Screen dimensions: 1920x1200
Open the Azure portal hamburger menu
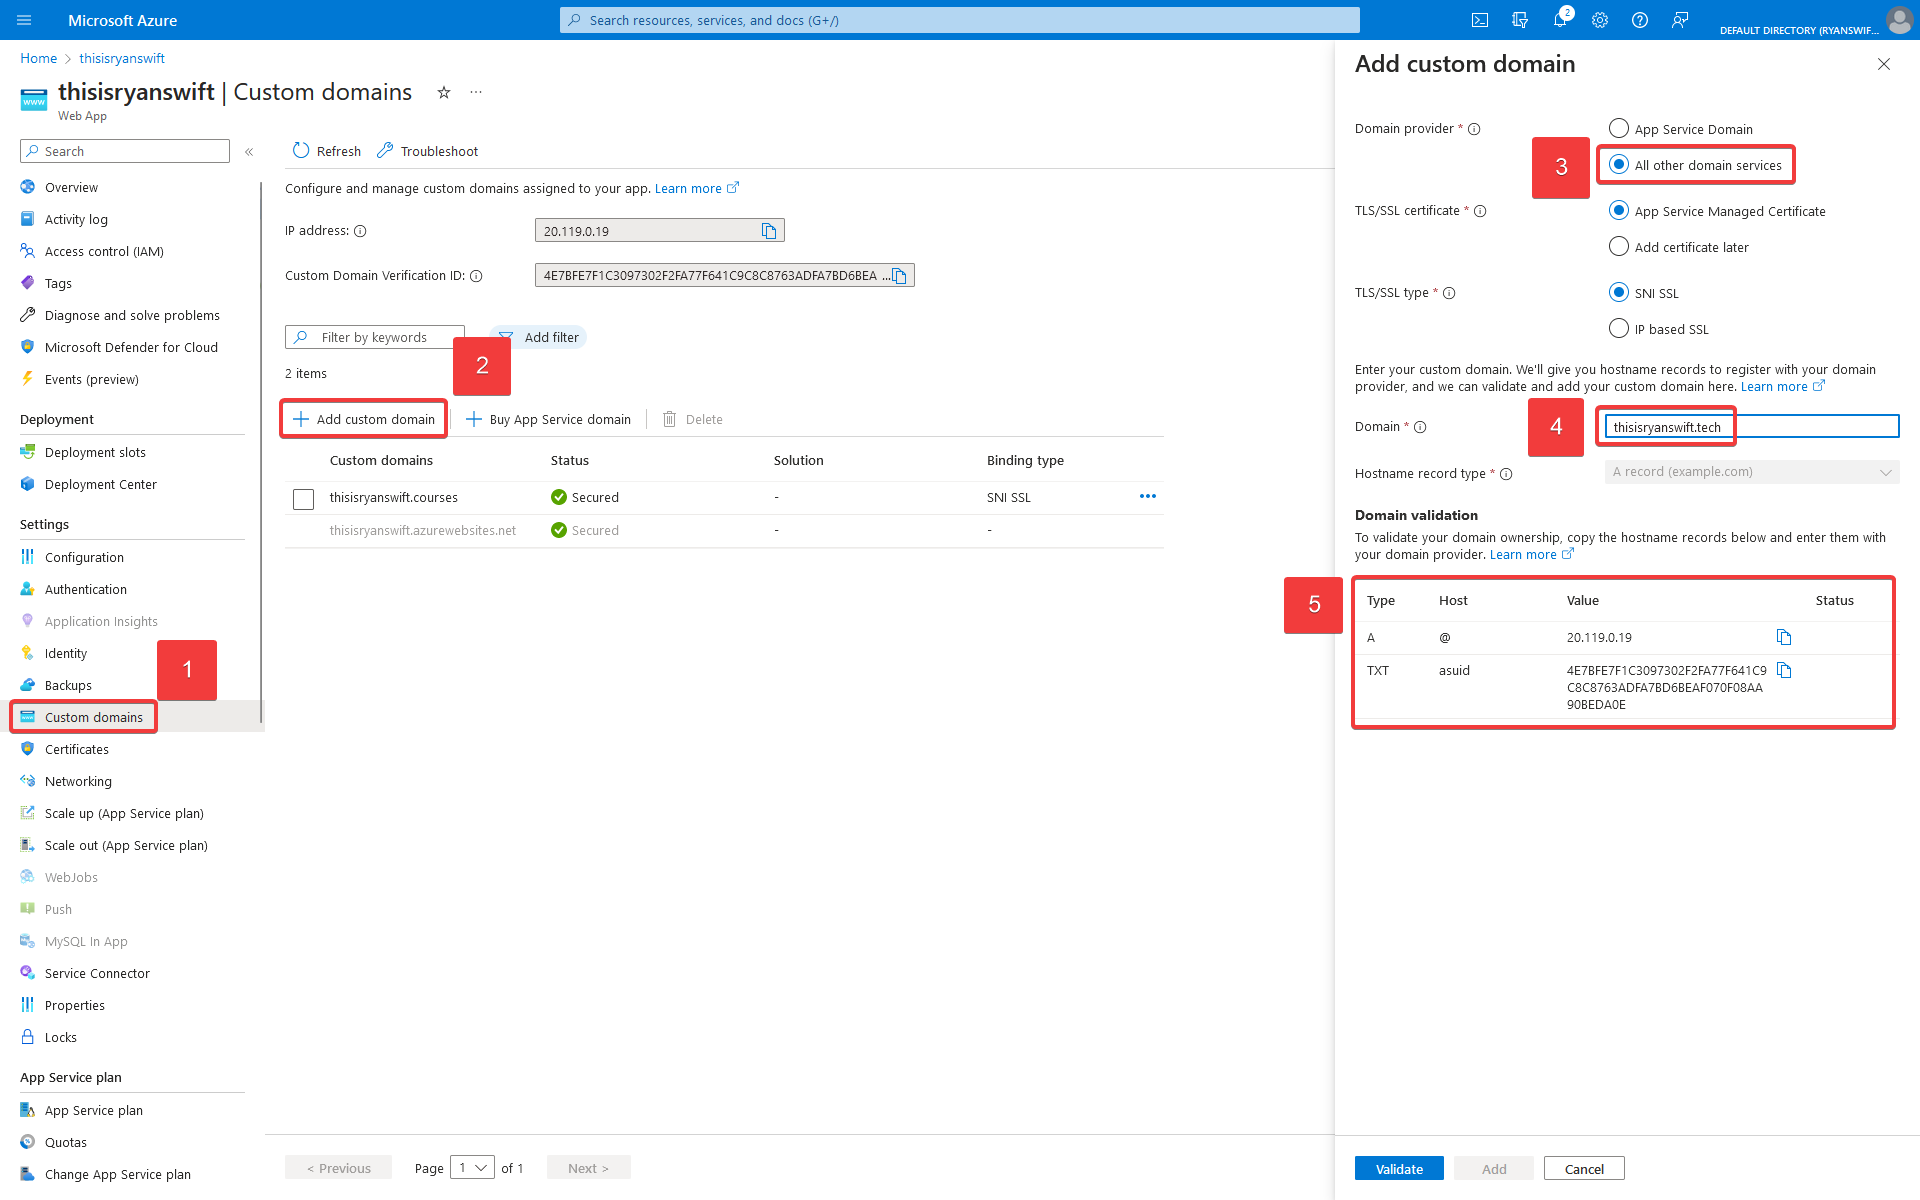[25, 20]
